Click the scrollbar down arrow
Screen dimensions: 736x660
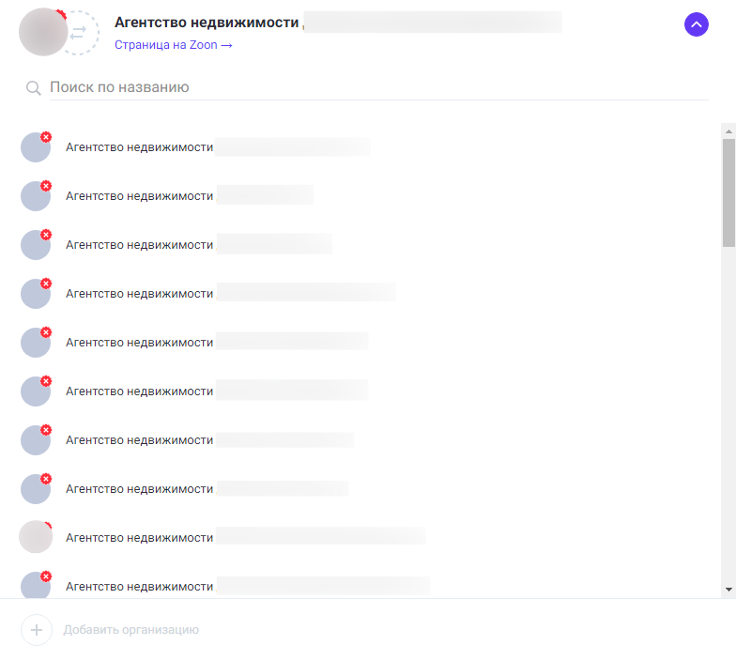pos(728,589)
